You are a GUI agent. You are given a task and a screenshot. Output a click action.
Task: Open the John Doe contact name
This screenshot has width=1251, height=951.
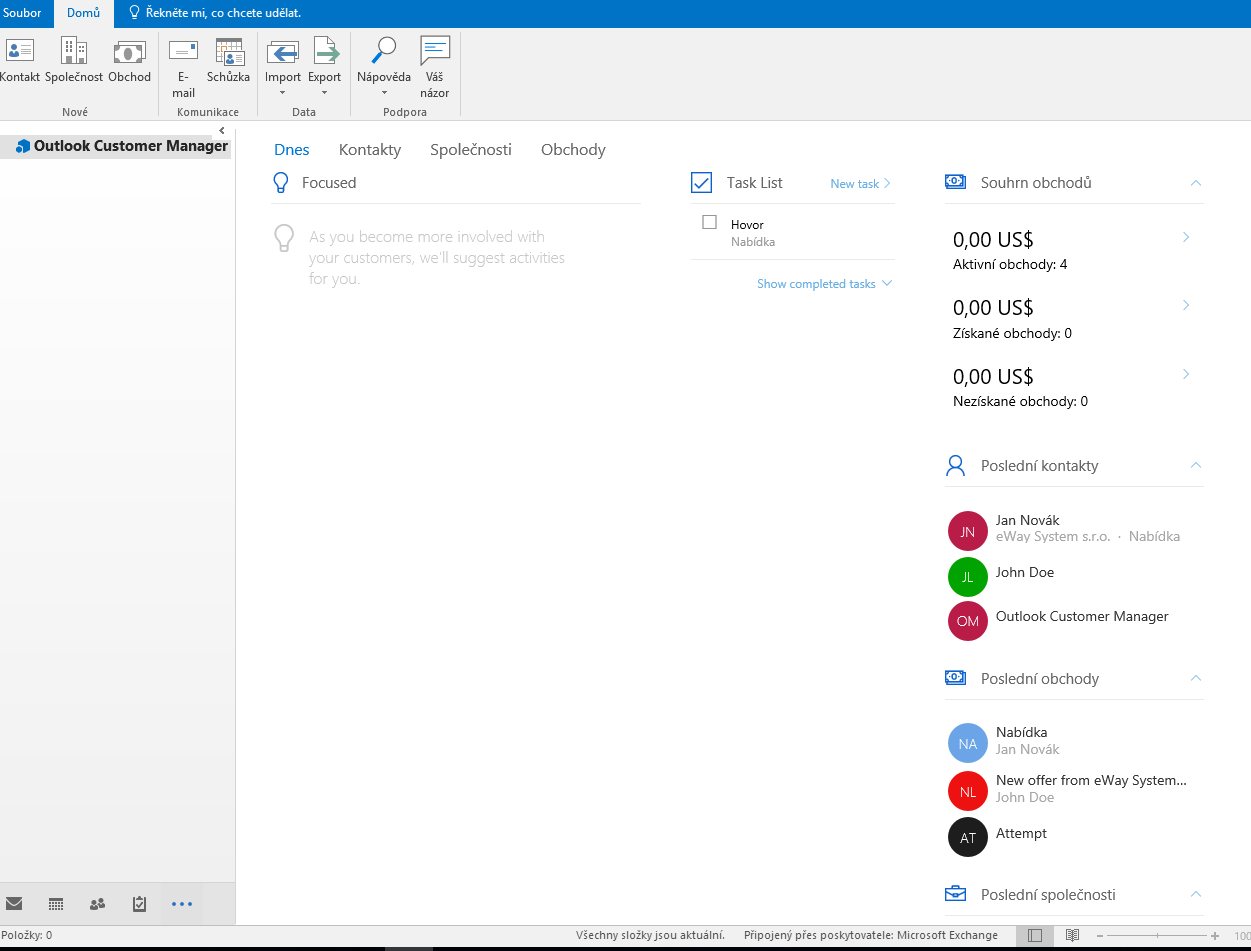click(x=1025, y=572)
